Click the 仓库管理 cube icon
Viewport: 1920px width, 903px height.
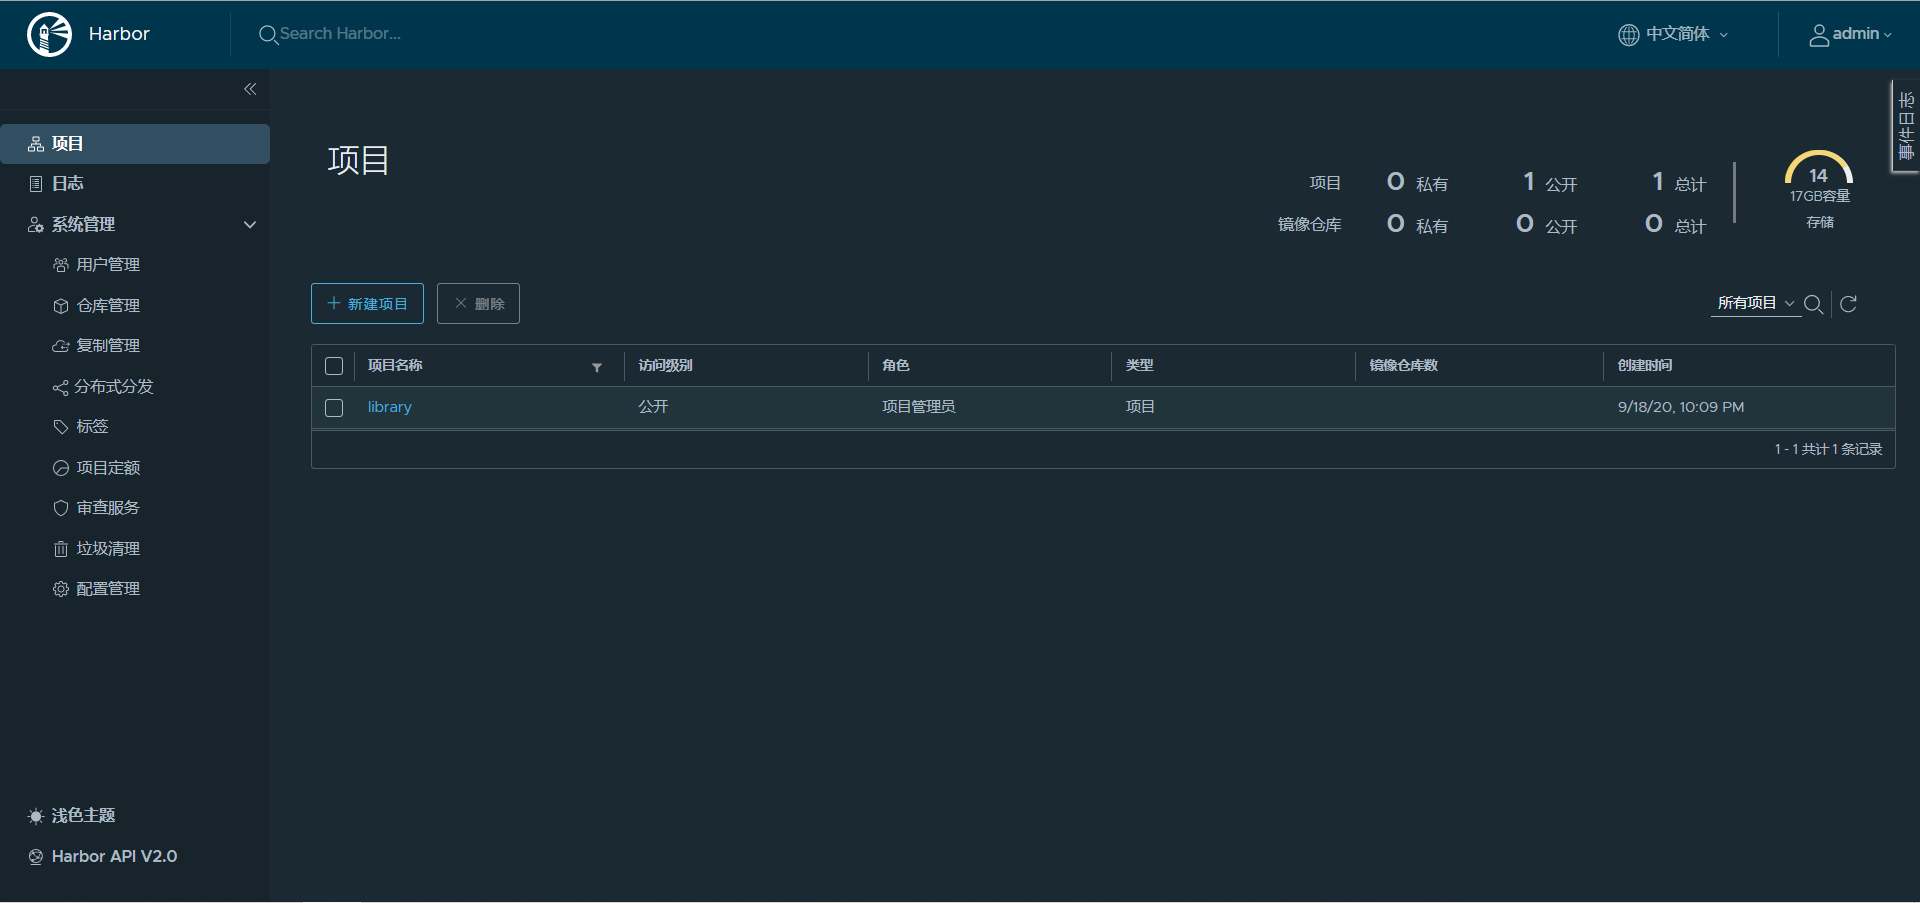(x=61, y=306)
